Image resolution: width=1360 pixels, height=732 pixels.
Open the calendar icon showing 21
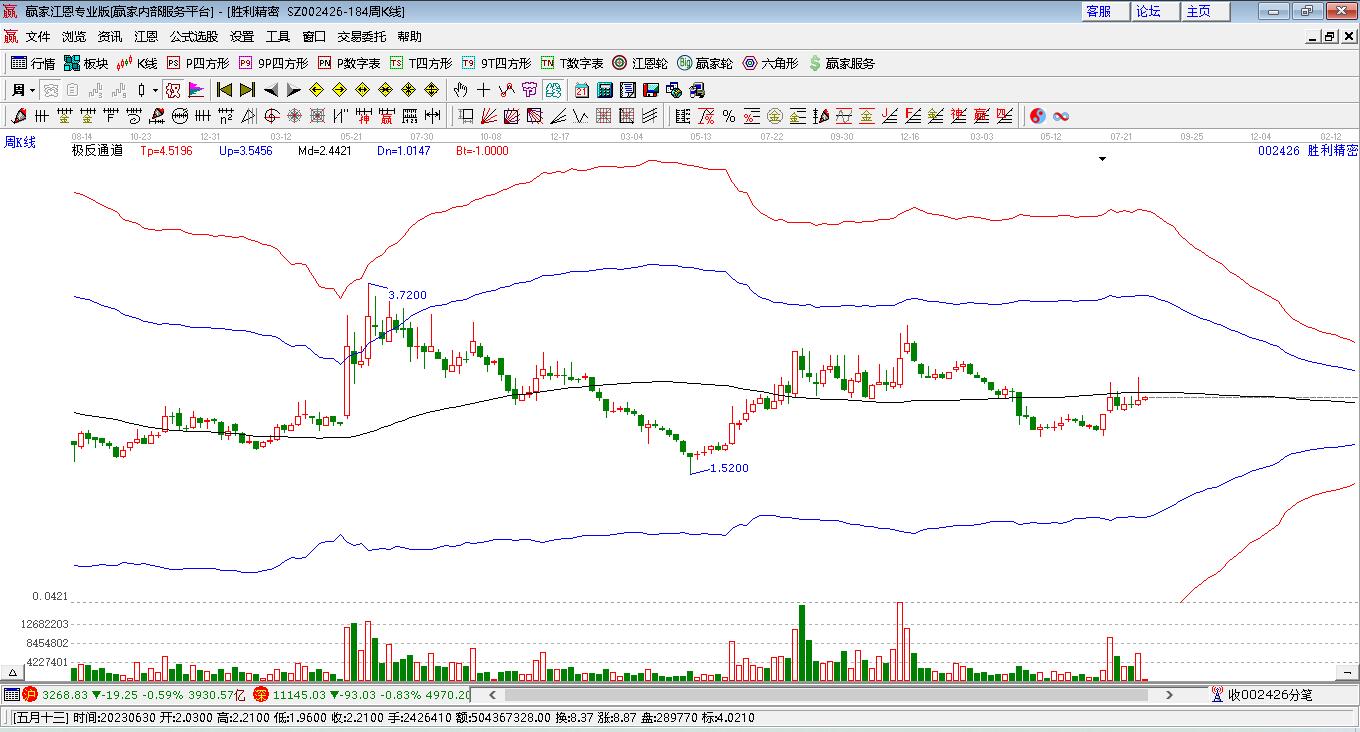pyautogui.click(x=581, y=90)
